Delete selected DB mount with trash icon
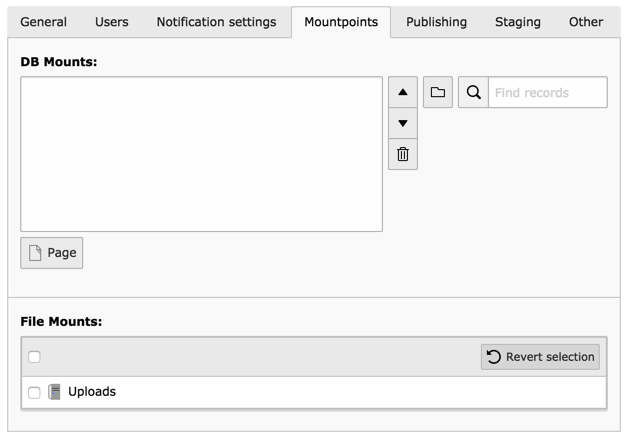The image size is (627, 437). (x=402, y=155)
